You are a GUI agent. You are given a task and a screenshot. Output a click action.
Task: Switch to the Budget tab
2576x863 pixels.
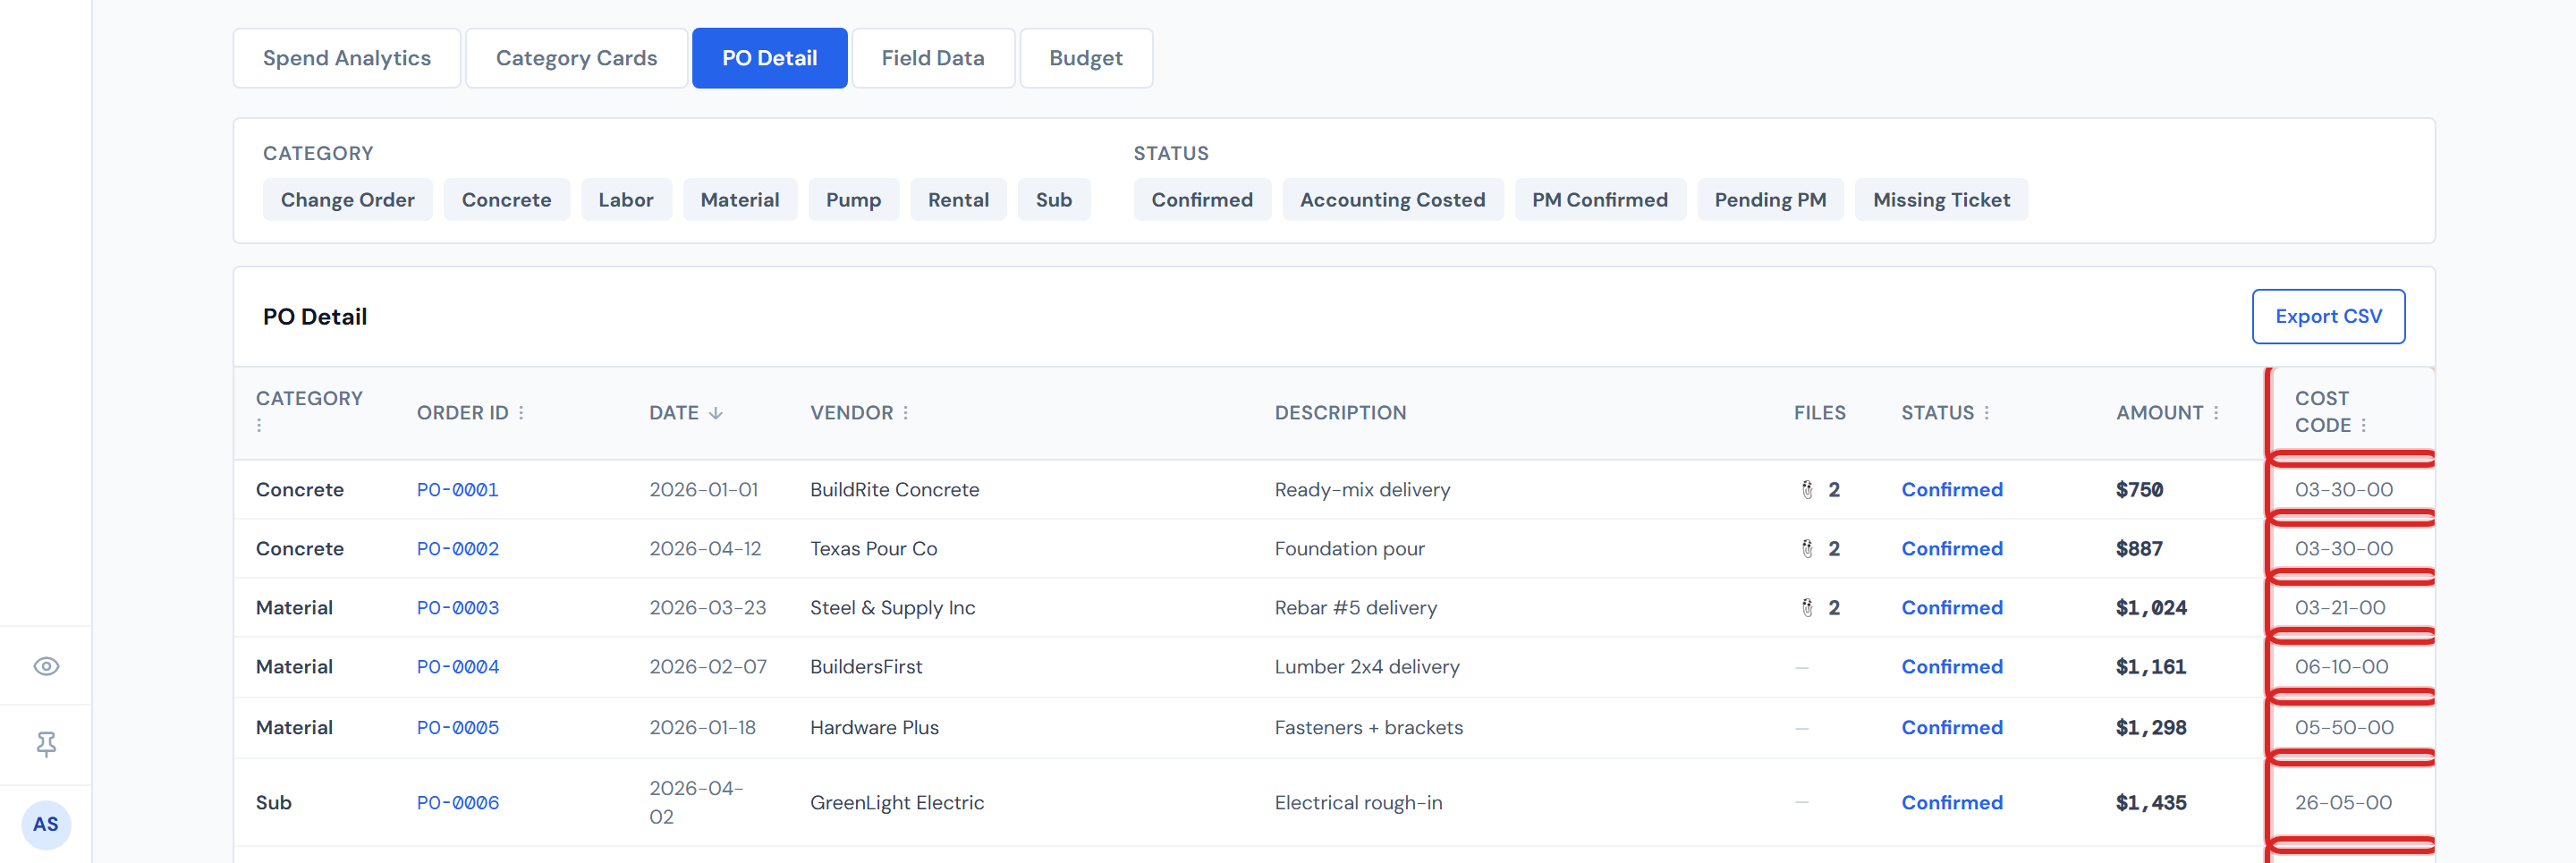tap(1086, 58)
